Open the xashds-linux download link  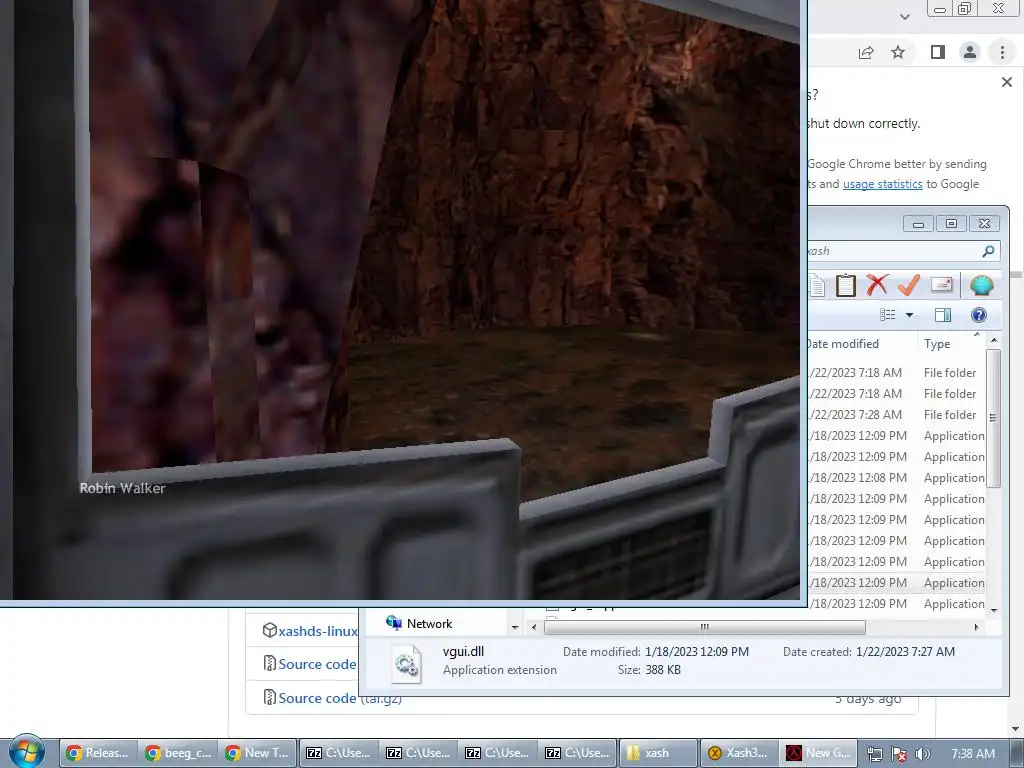[x=318, y=632]
